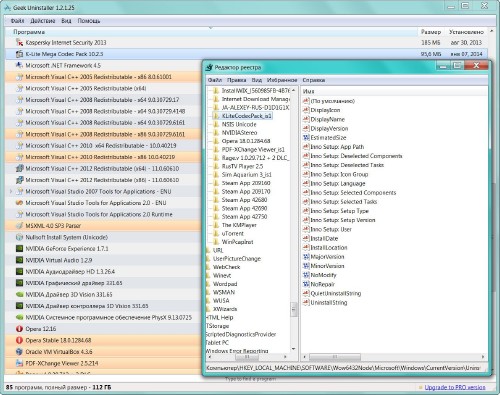Image resolution: width=500 pixels, height=395 pixels.
Task: Select the K-Lite Mega Codec Pack icon
Action: pyautogui.click(x=19, y=54)
